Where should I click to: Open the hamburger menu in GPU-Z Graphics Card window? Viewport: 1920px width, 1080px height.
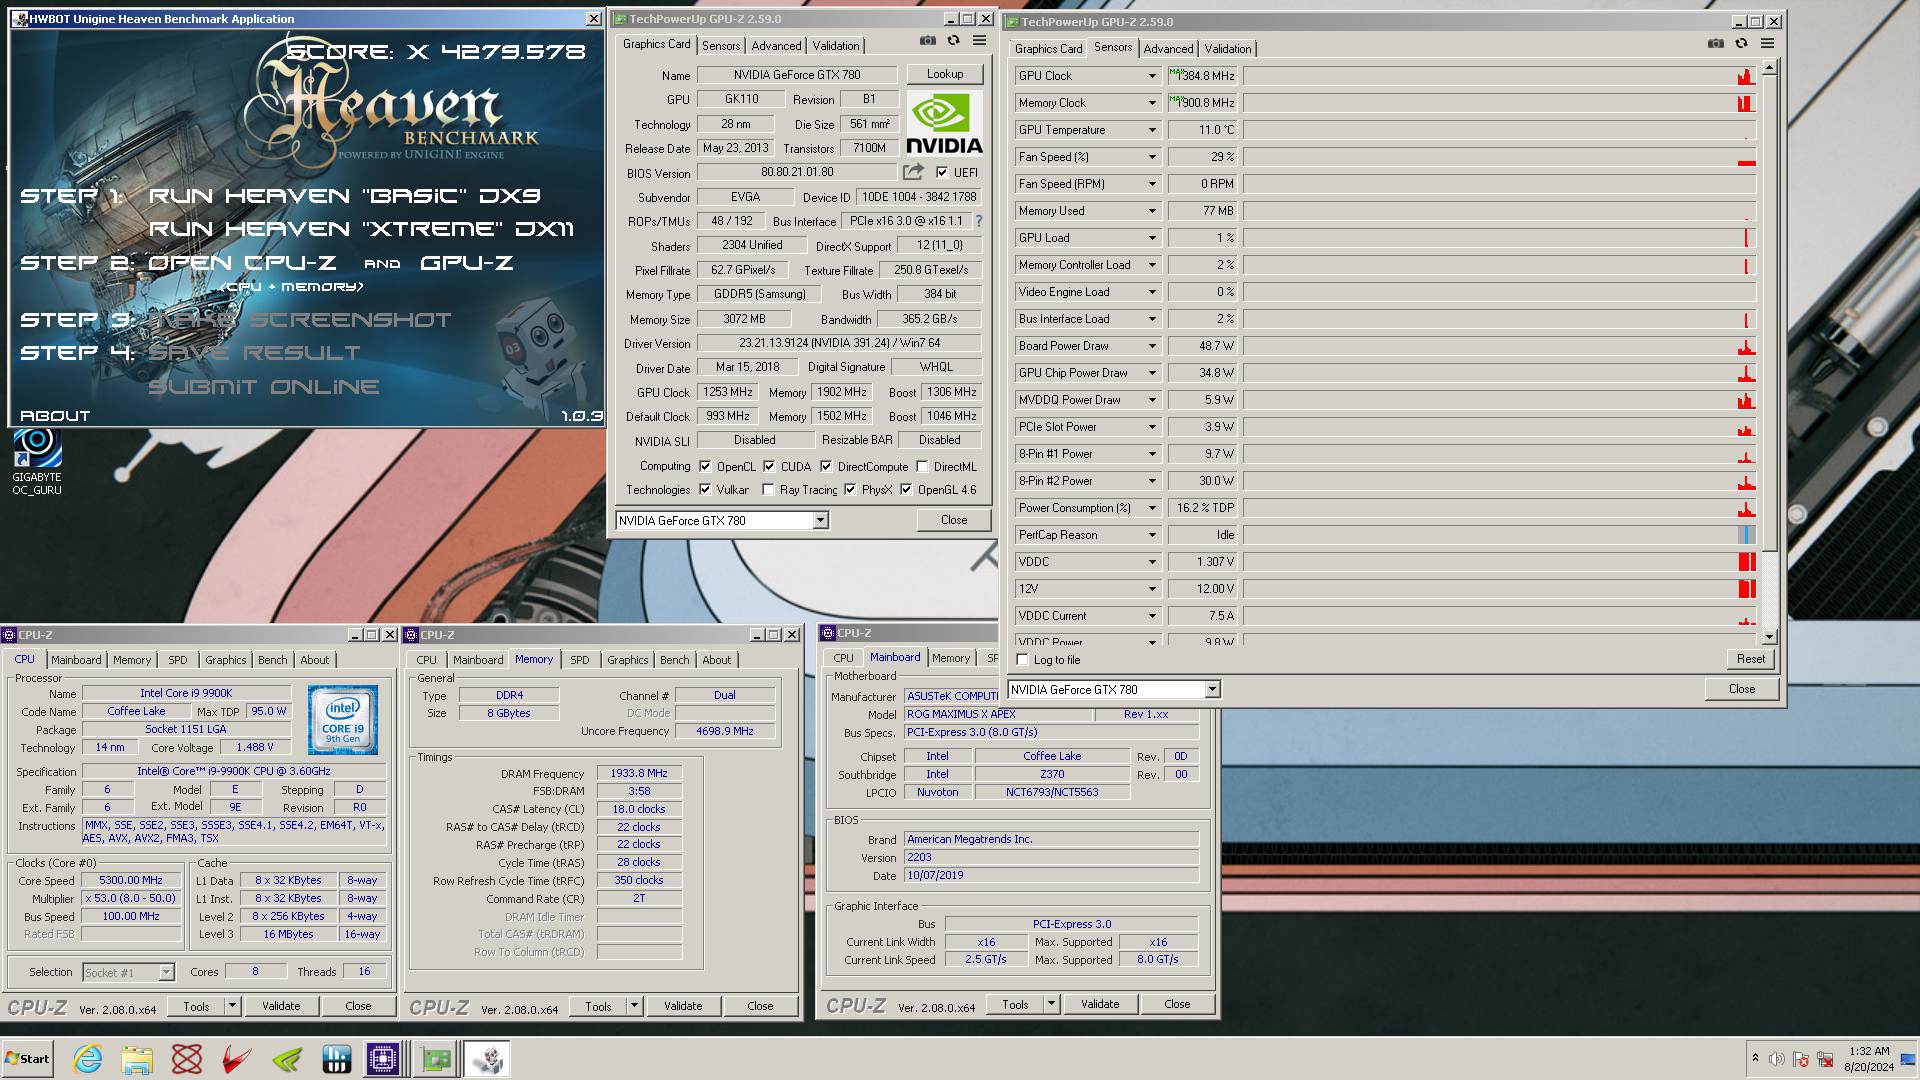[x=979, y=41]
